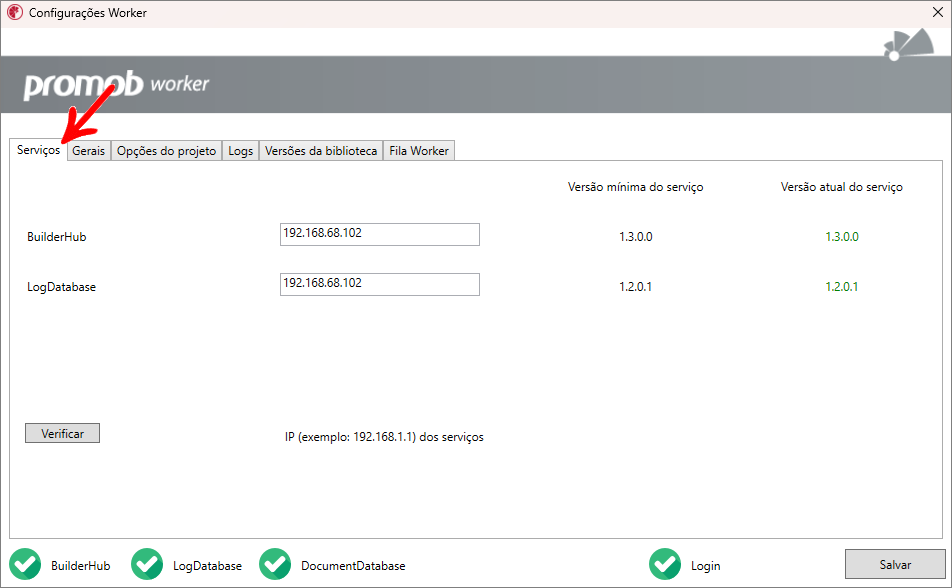Click the IP example hint text
This screenshot has height=588, width=952.
384,437
